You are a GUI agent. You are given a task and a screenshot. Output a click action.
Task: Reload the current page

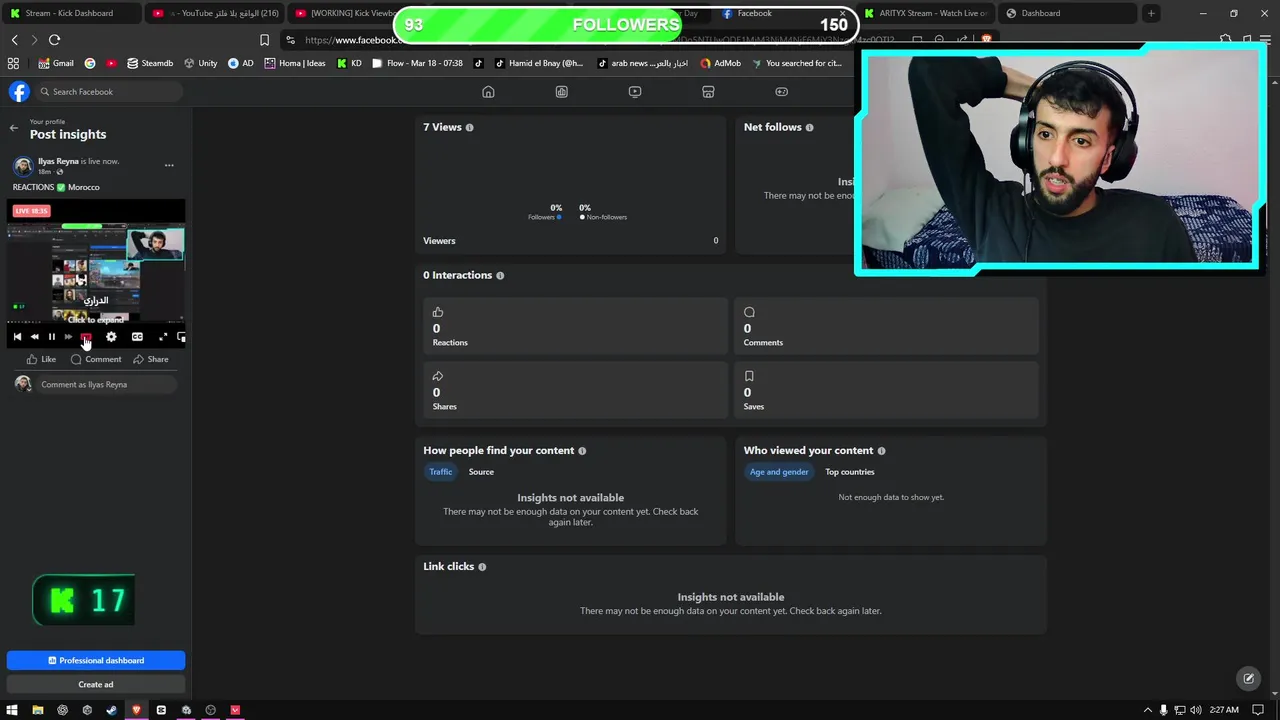tap(54, 40)
